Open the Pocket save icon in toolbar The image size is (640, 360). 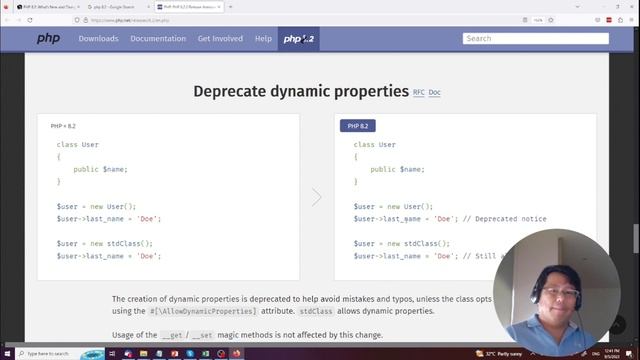[598, 20]
